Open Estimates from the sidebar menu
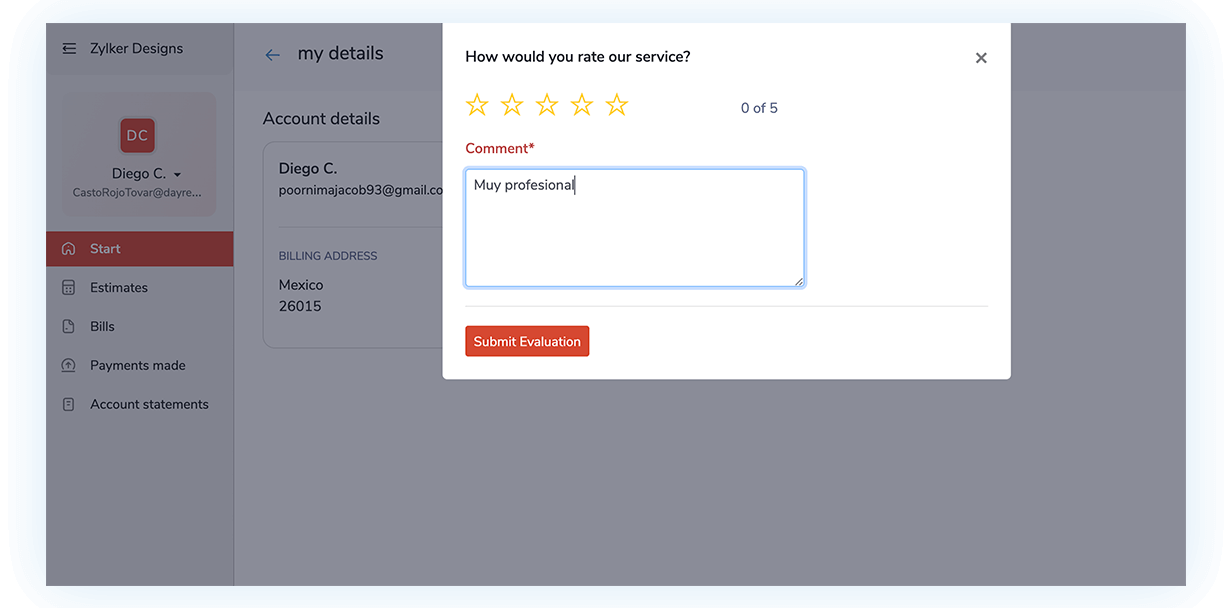Screen dimensions: 1231x608 (118, 287)
